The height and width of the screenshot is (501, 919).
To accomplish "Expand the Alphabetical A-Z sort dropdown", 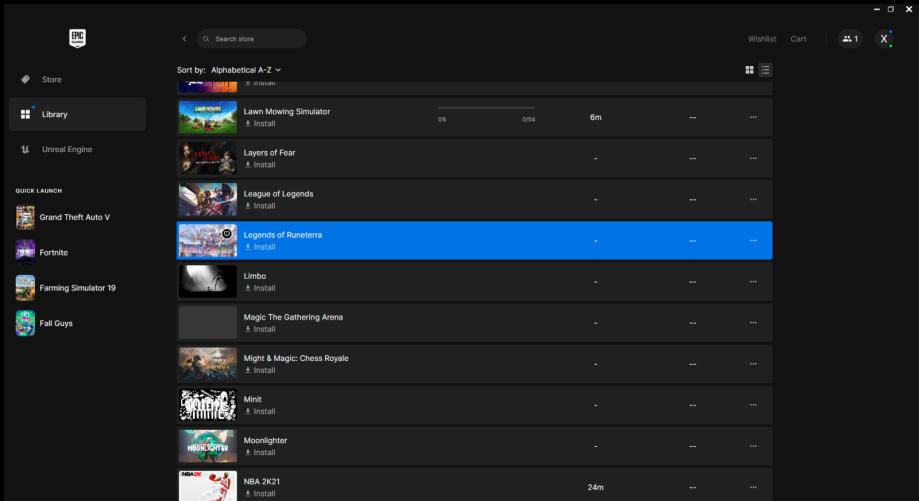I will coord(246,70).
